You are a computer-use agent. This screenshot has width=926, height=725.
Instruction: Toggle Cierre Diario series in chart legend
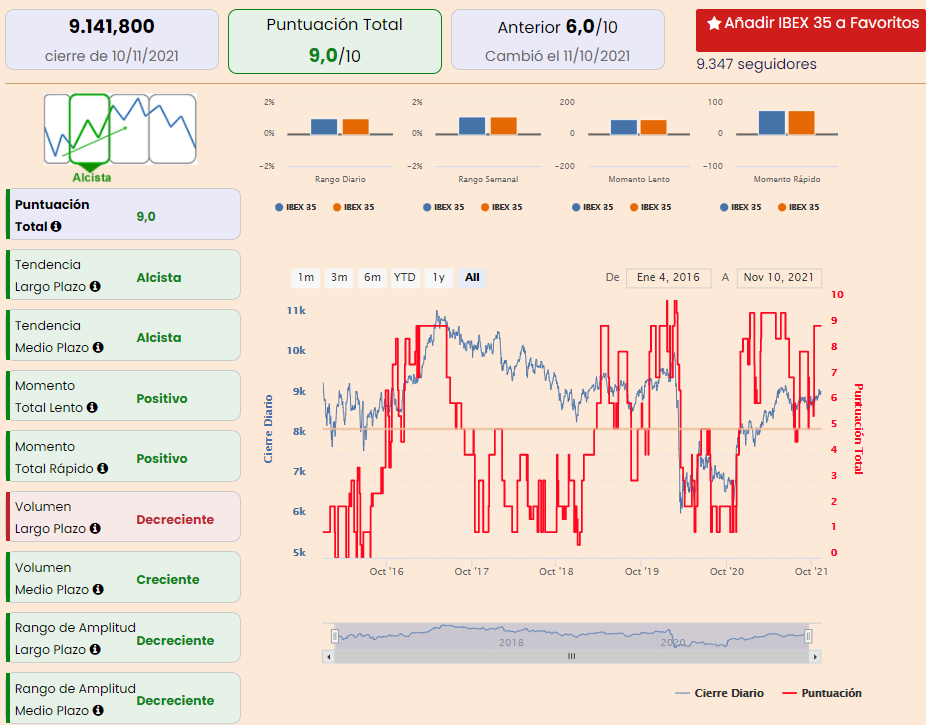click(x=719, y=693)
